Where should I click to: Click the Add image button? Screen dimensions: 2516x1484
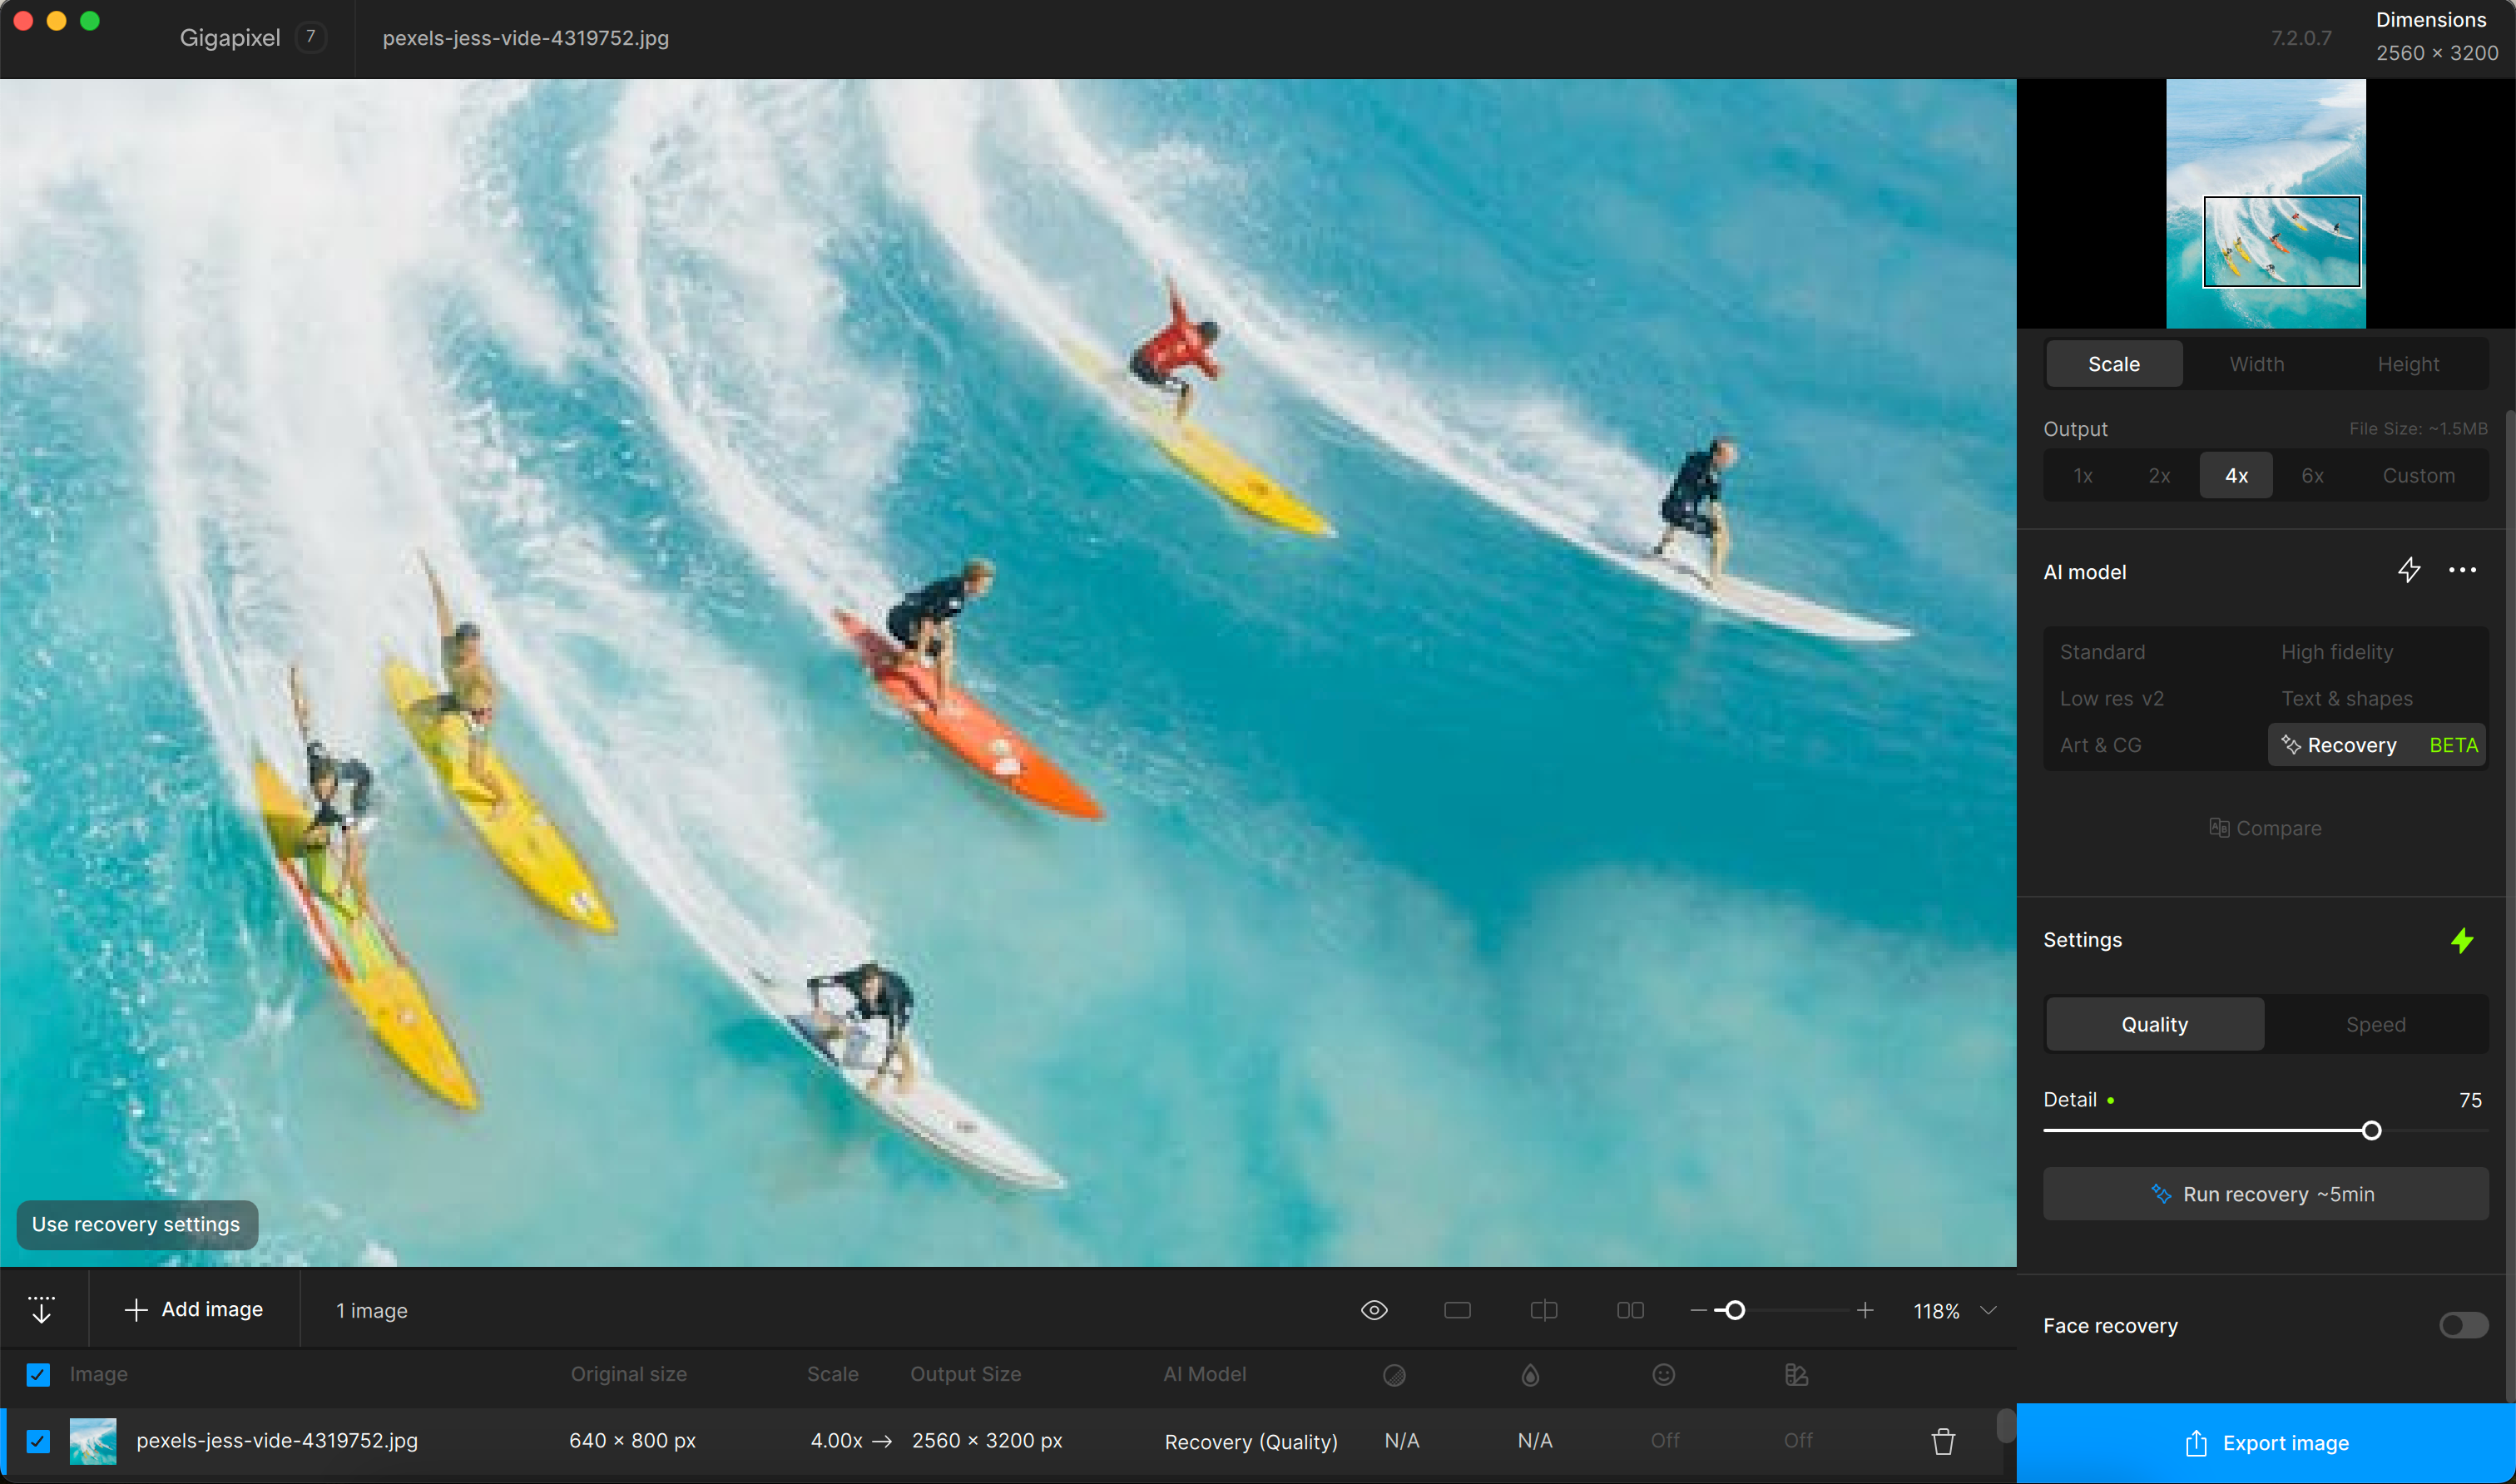194,1310
